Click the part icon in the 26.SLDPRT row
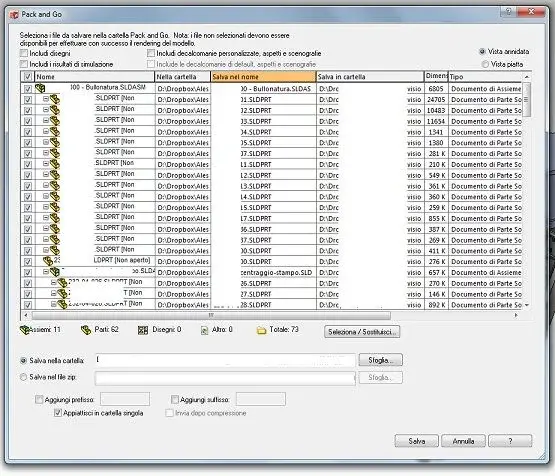This screenshot has height=476, width=555. click(x=62, y=283)
